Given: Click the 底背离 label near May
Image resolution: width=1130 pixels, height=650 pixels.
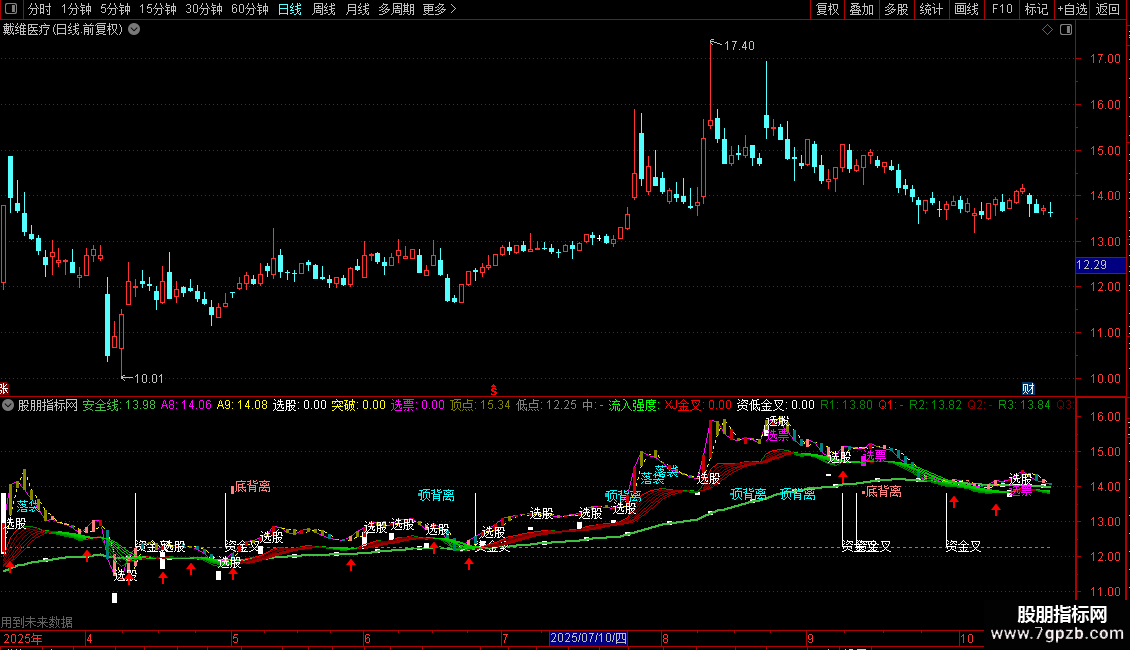Looking at the screenshot, I should 252,487.
